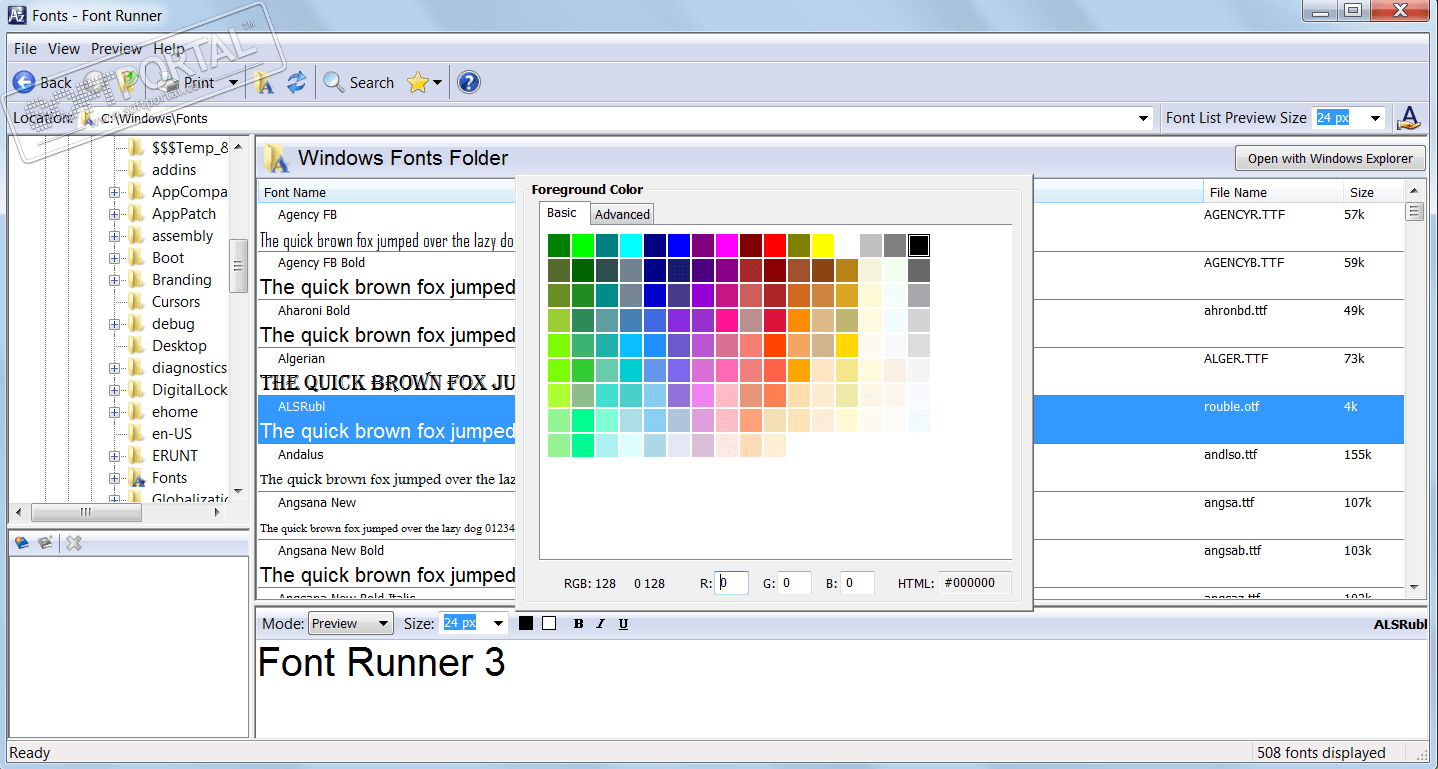The height and width of the screenshot is (769, 1438).
Task: Open the File menu
Action: tap(25, 48)
